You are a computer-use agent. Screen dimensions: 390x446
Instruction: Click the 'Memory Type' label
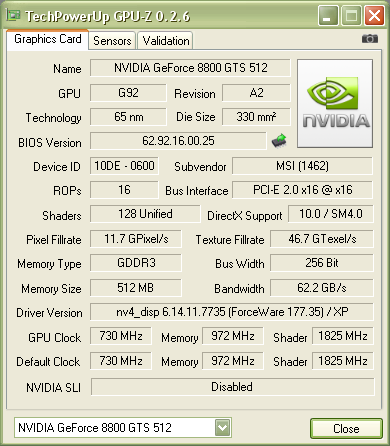(x=49, y=264)
